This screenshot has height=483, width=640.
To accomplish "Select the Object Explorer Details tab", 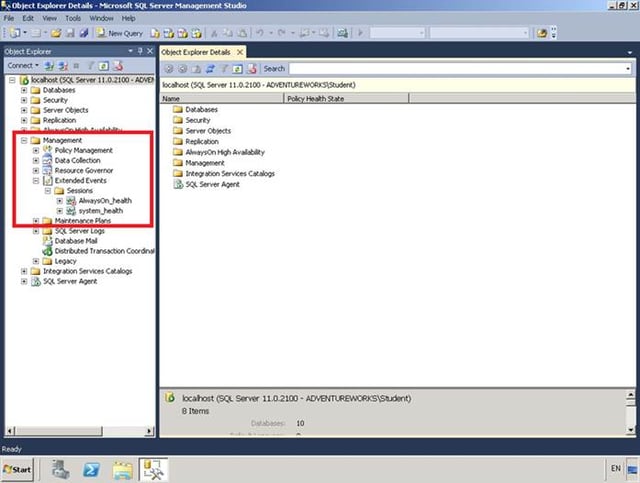I will tap(196, 52).
